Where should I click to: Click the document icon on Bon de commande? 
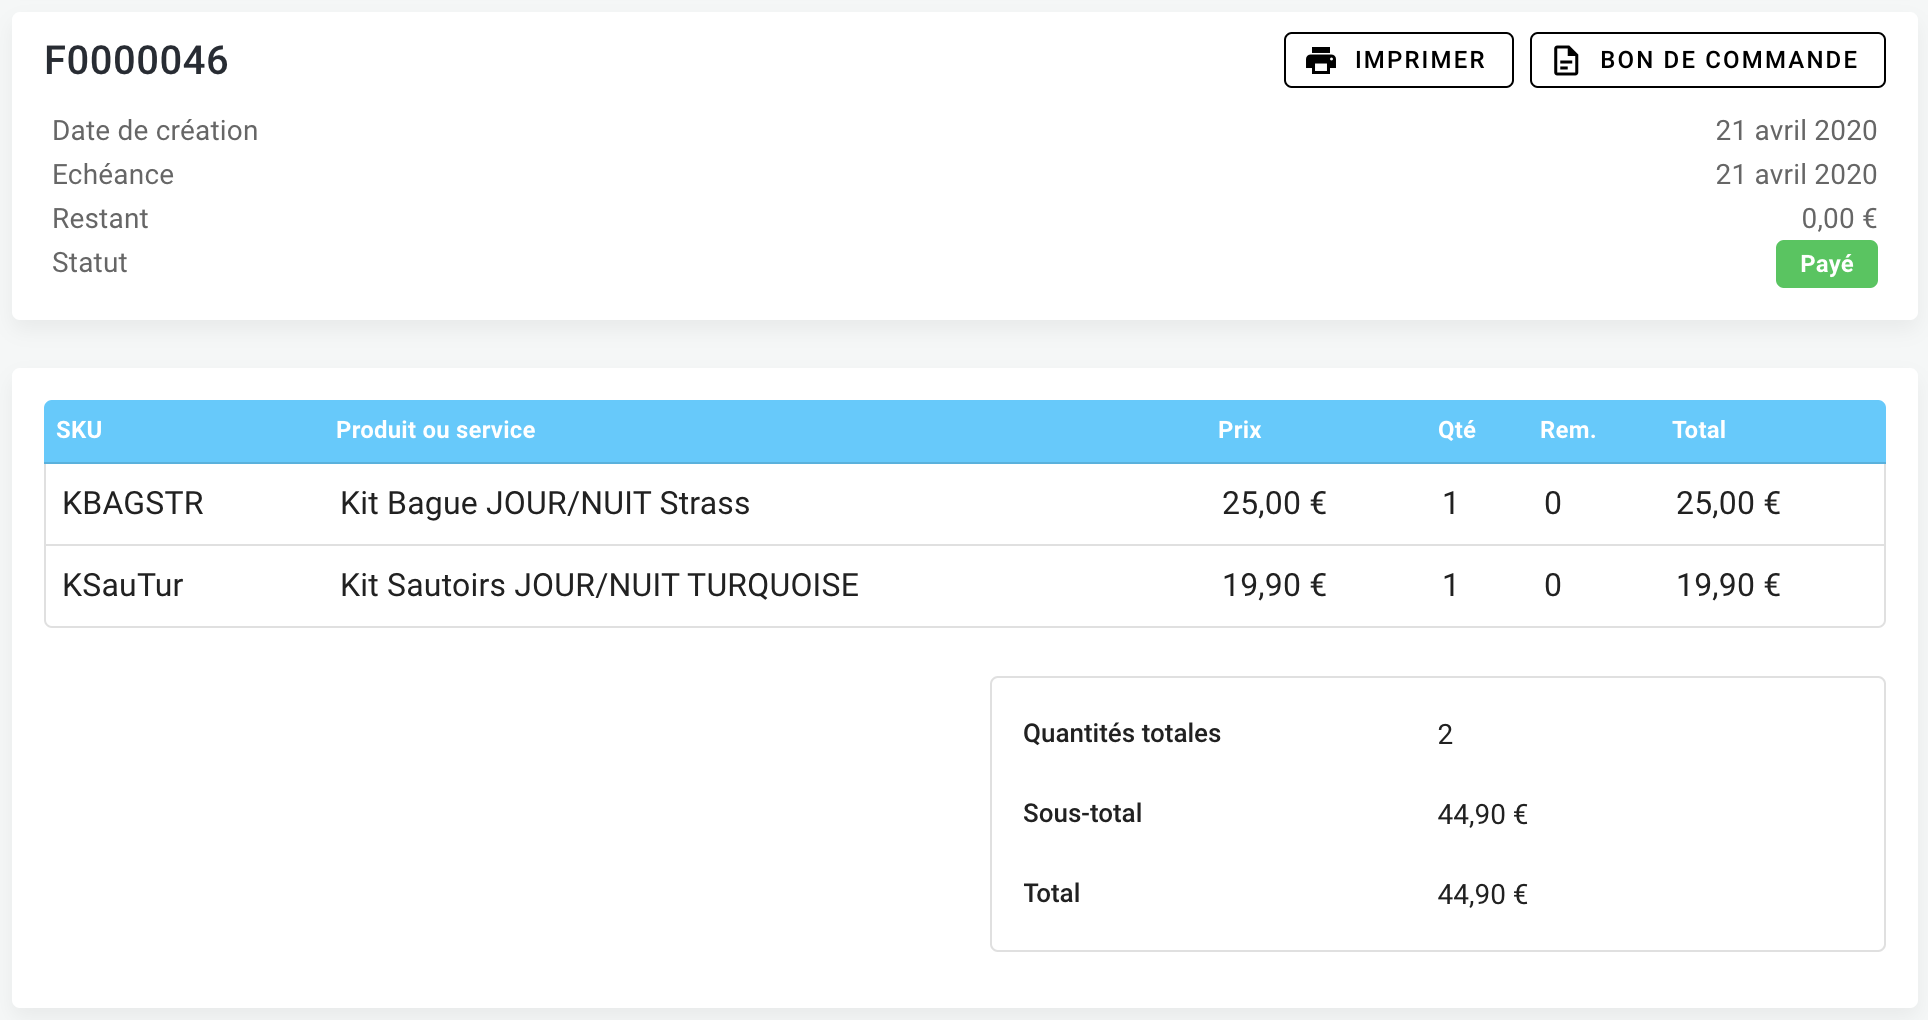point(1566,61)
